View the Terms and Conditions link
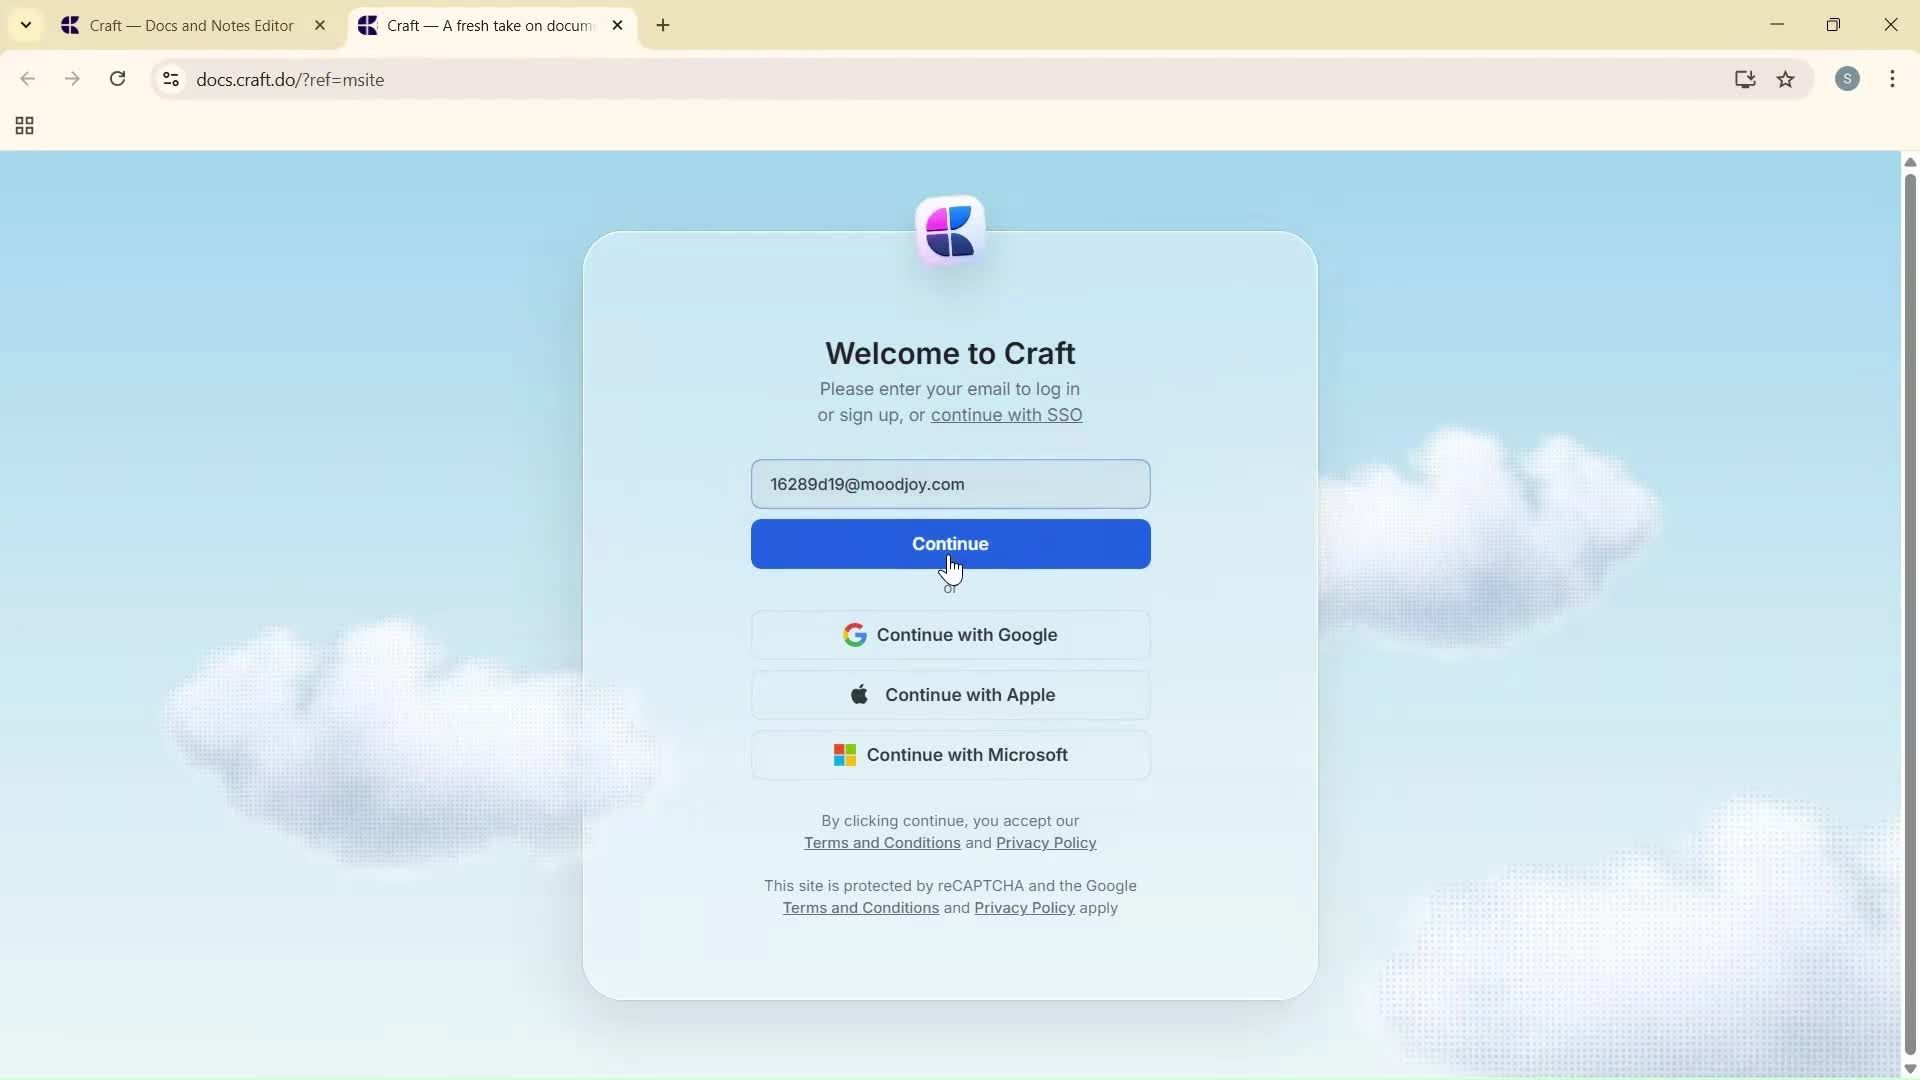This screenshot has height=1080, width=1920. pyautogui.click(x=880, y=843)
